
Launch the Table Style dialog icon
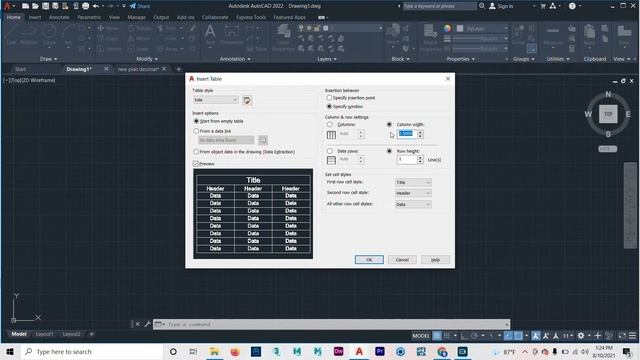tap(247, 100)
